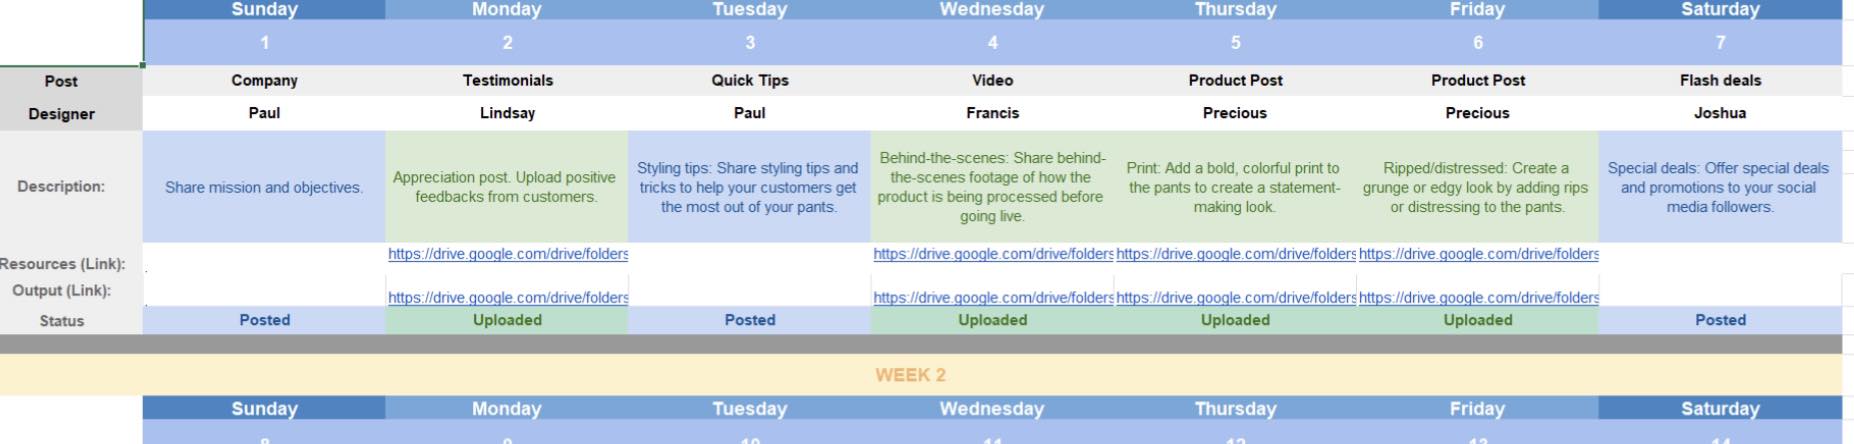This screenshot has height=444, width=1854.
Task: Select the designer cell showing Joshua
Action: (1720, 113)
